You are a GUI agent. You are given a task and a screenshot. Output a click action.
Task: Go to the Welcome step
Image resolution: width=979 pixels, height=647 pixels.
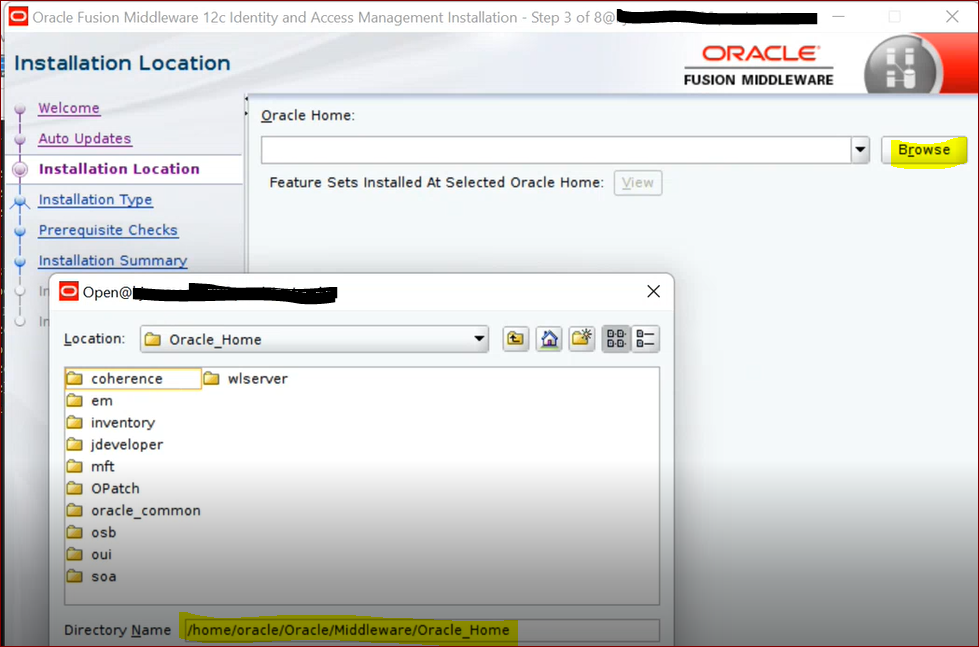click(69, 108)
